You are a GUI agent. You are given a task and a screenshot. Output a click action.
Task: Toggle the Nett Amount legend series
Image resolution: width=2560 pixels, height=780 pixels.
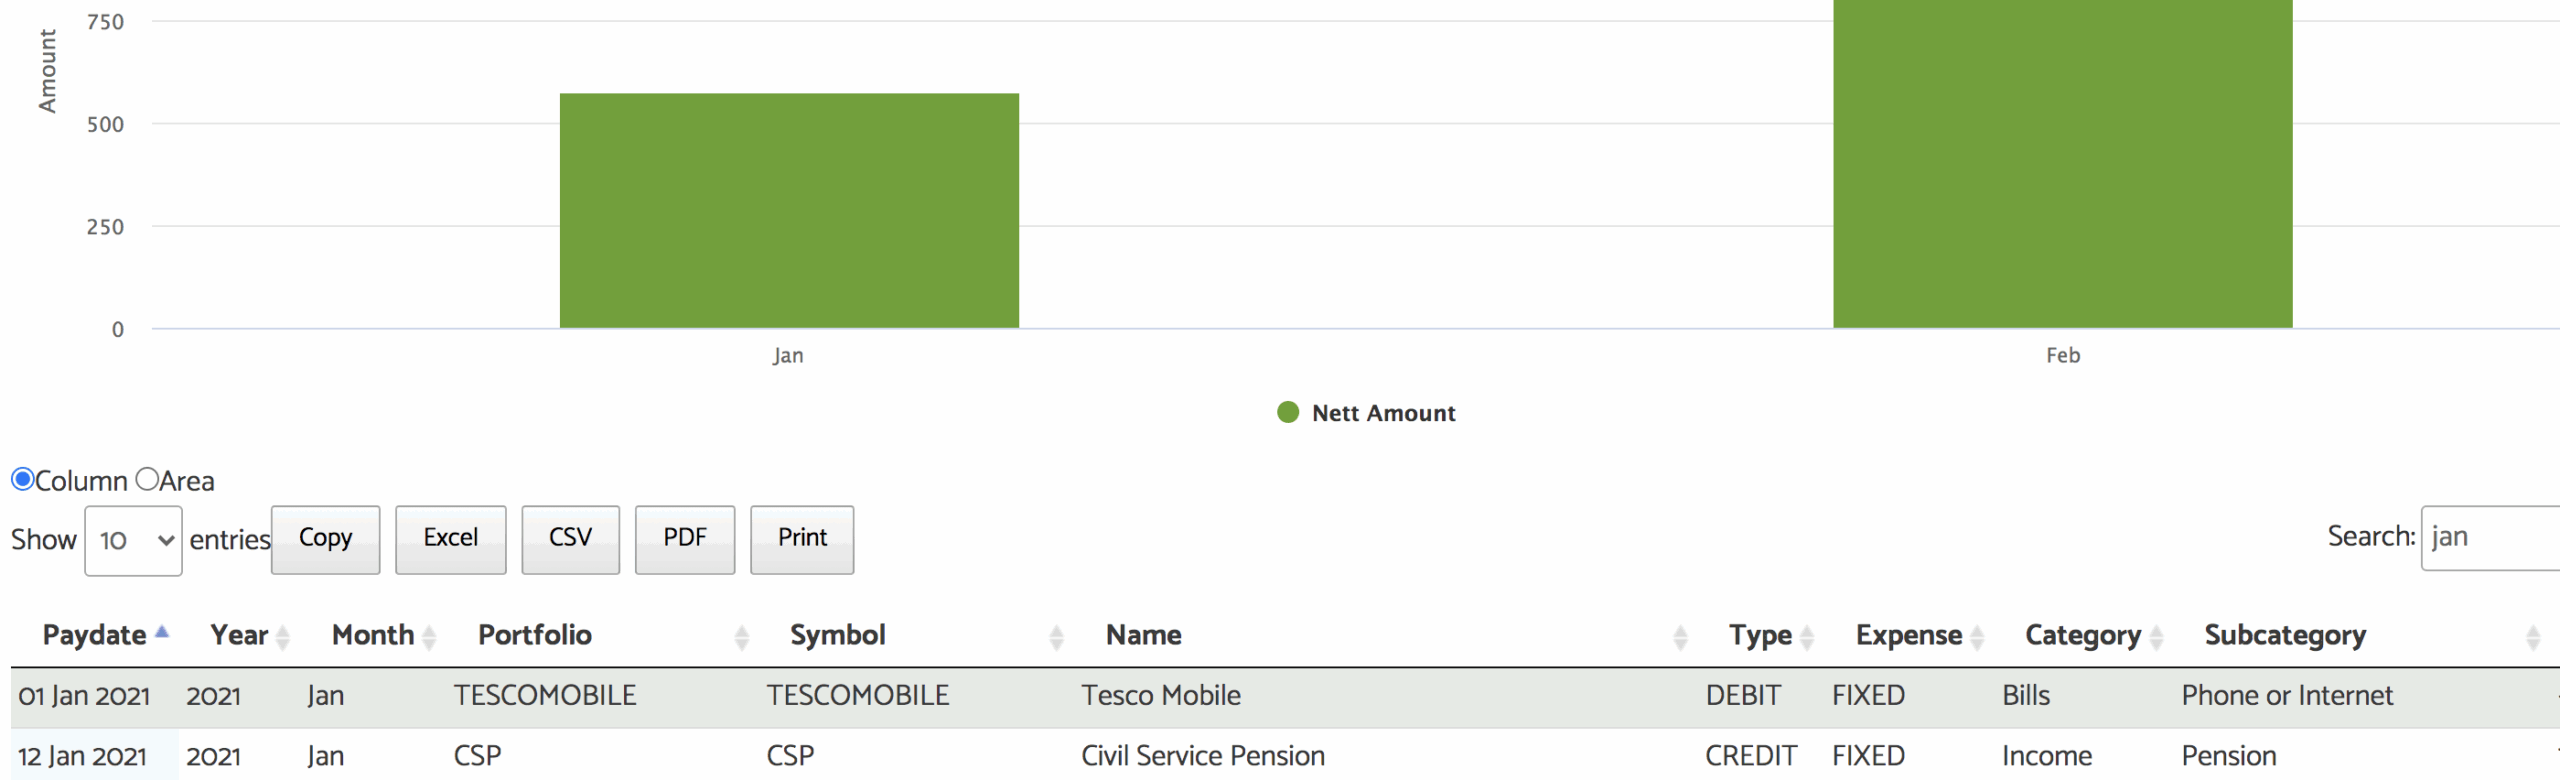click(x=1366, y=413)
